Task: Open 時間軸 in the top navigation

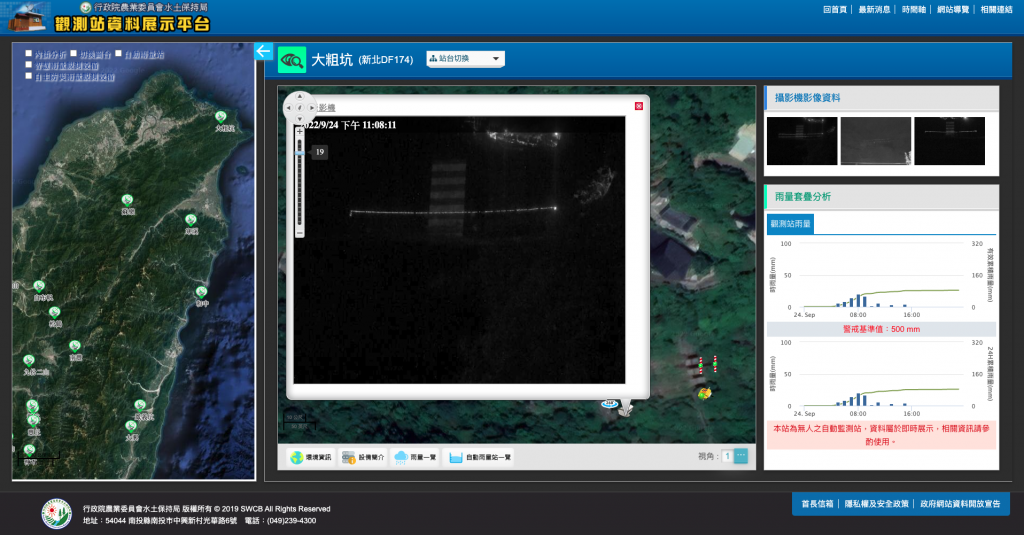Action: click(914, 10)
